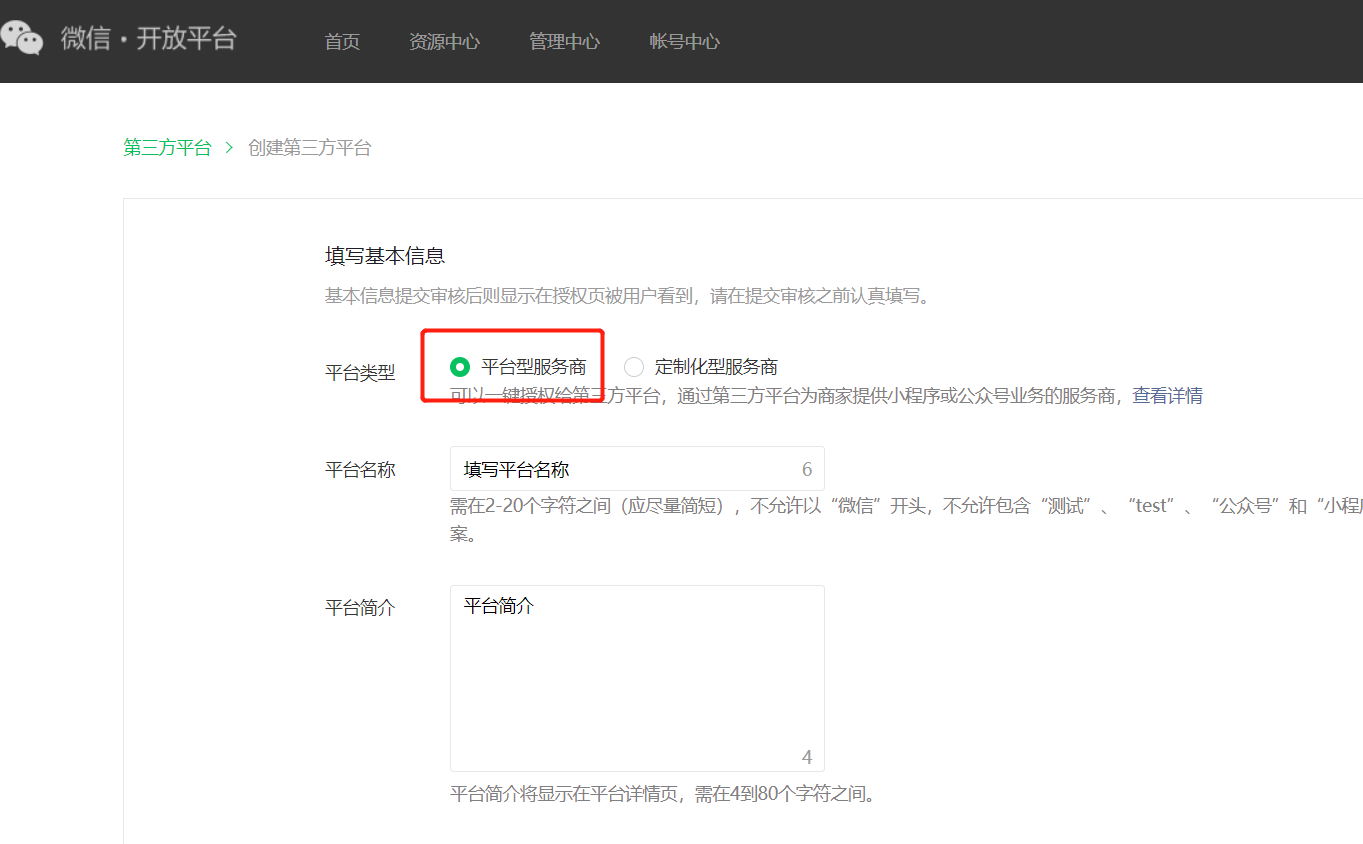Screen dimensions: 1363x844
Task: Open the 帐号中心 menu
Action: pyautogui.click(x=684, y=41)
